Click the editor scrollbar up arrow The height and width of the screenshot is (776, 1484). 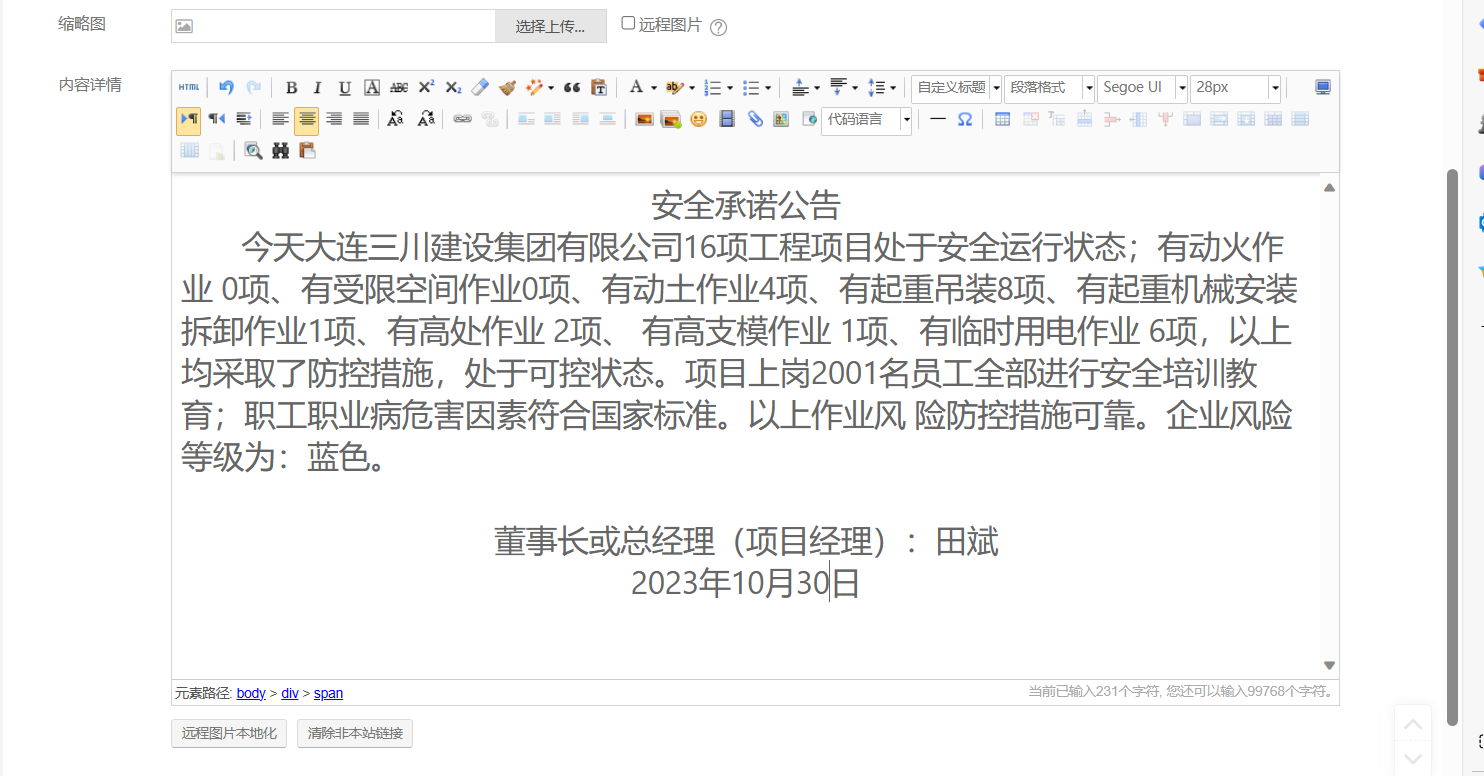1329,187
